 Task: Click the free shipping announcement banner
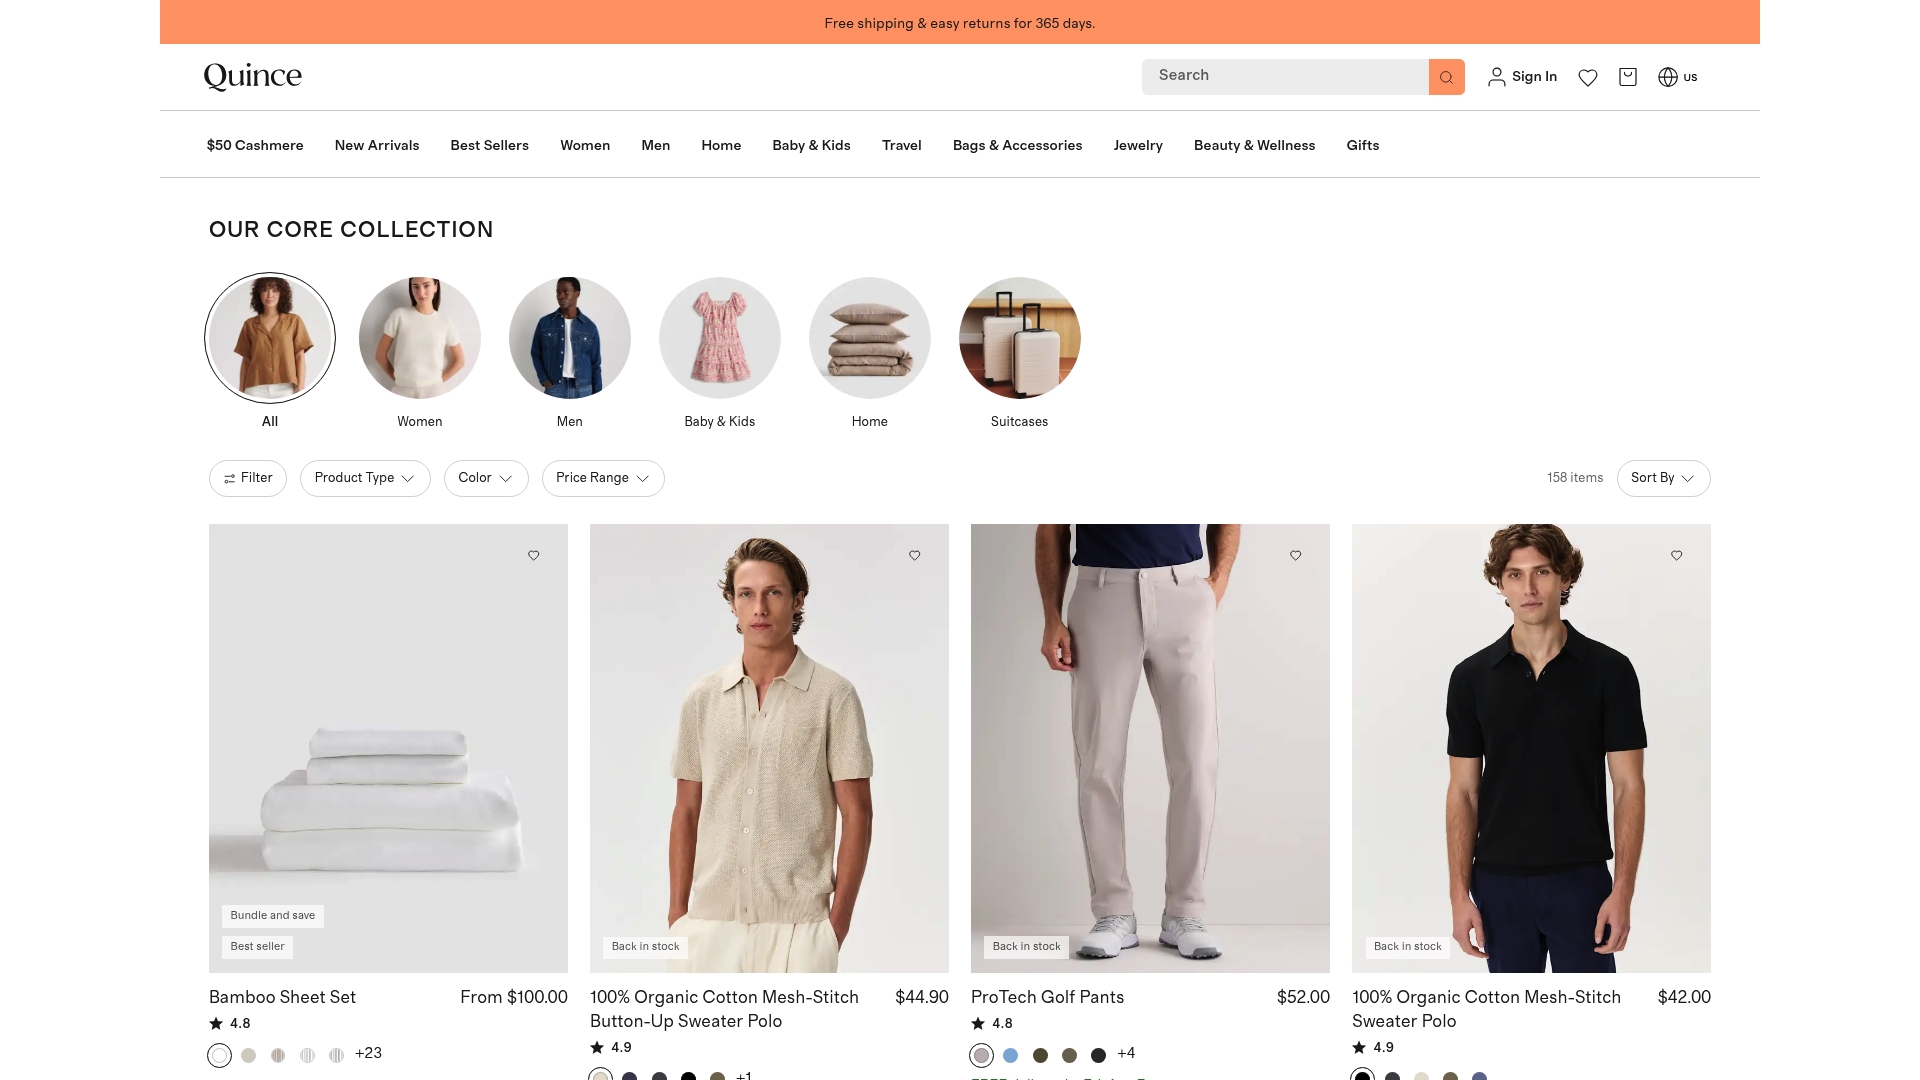[960, 22]
